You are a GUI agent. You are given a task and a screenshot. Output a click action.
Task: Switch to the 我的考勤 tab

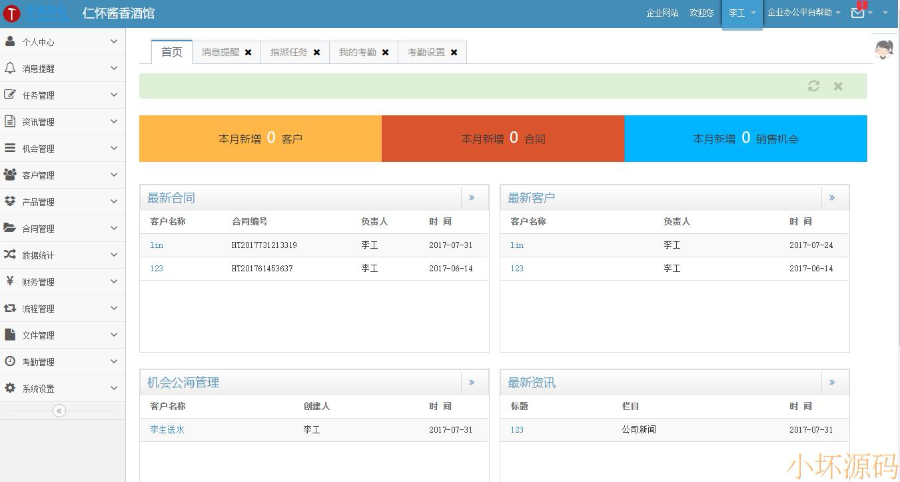coord(357,52)
